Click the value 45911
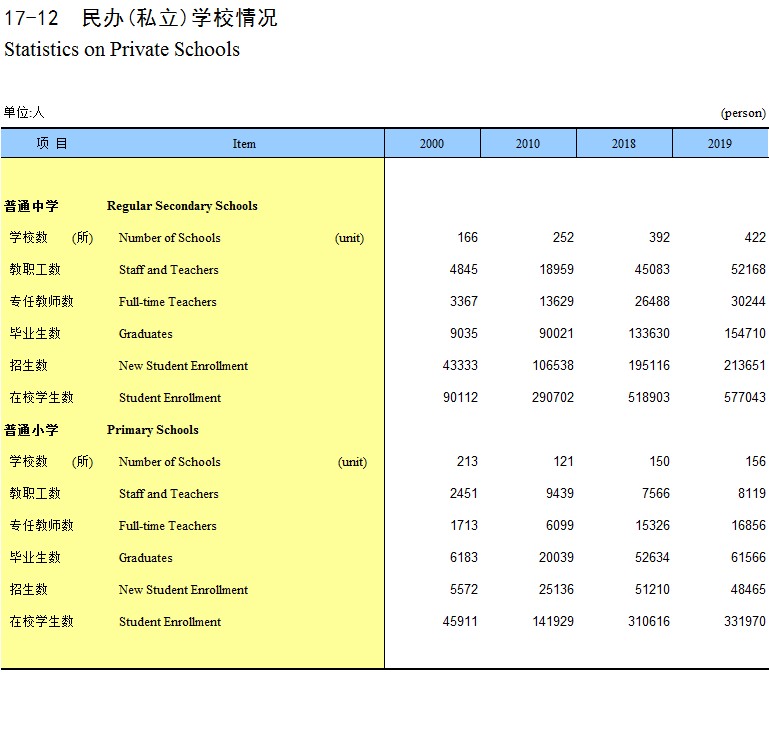This screenshot has width=769, height=734. point(460,622)
